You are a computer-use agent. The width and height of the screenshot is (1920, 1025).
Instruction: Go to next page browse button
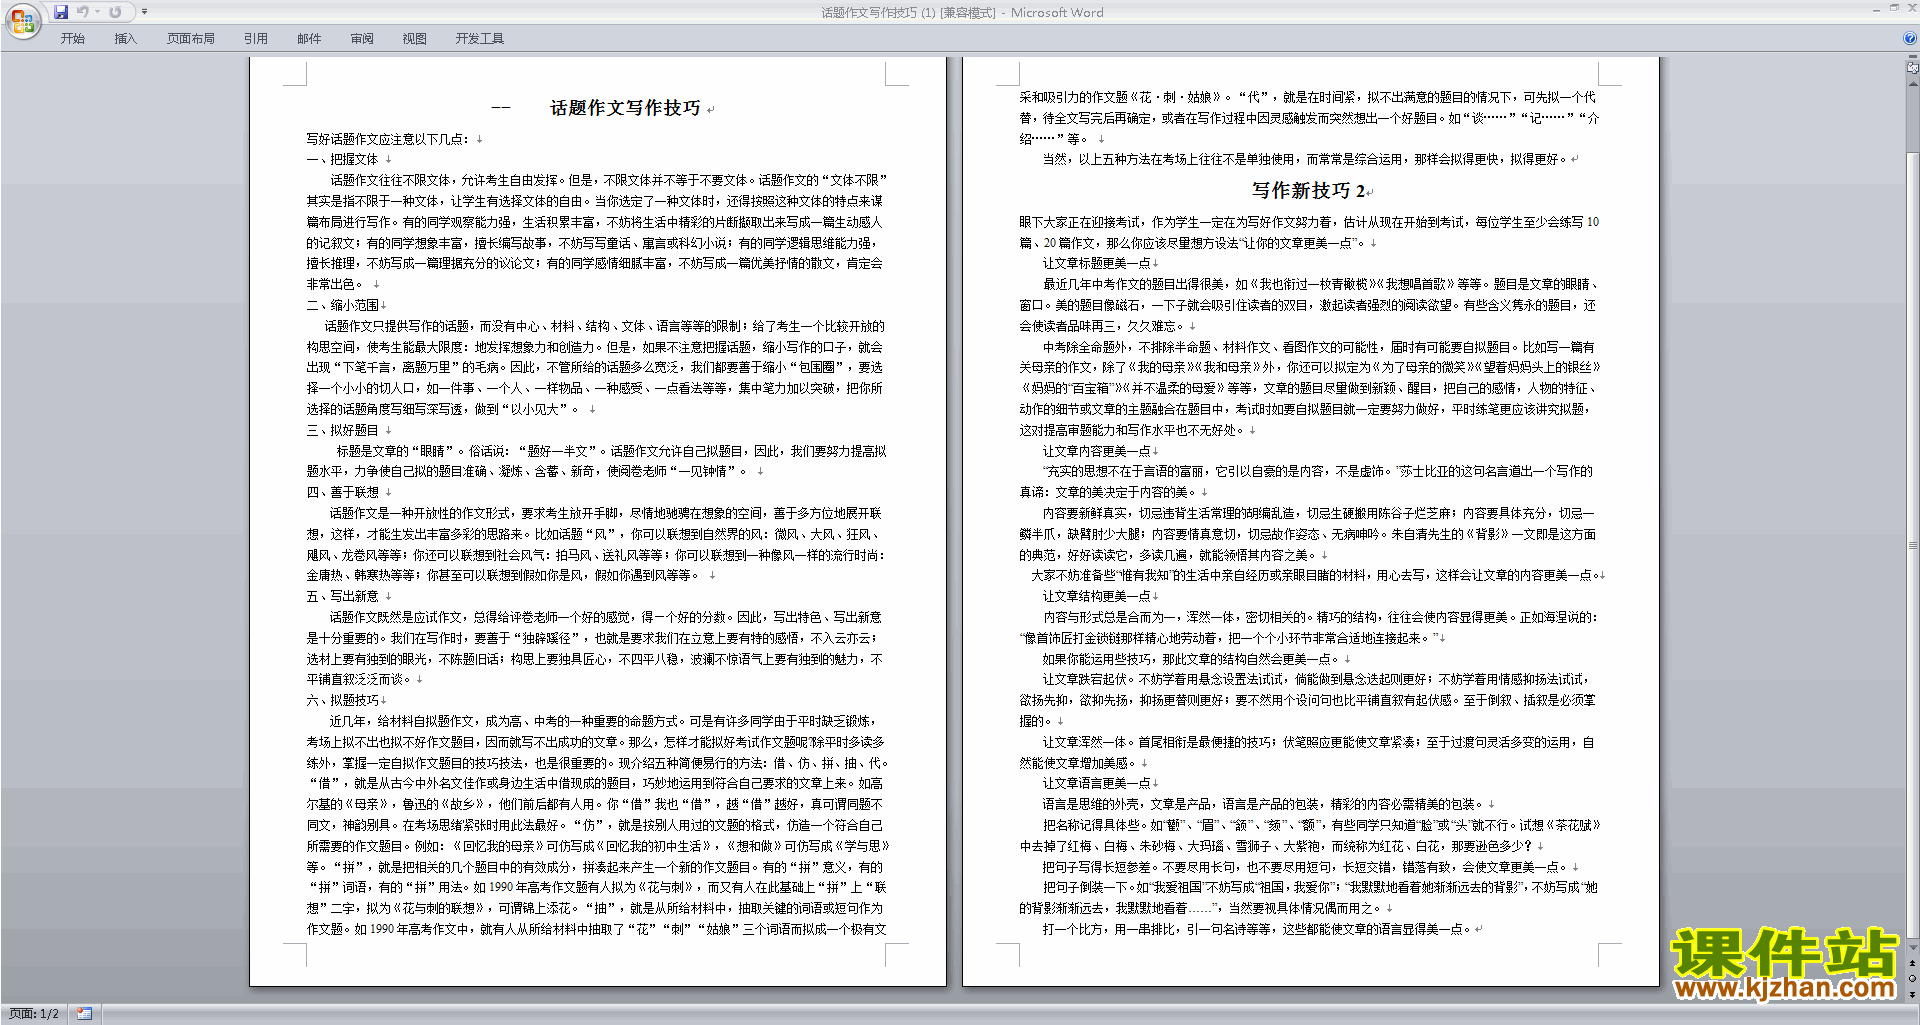[1913, 994]
